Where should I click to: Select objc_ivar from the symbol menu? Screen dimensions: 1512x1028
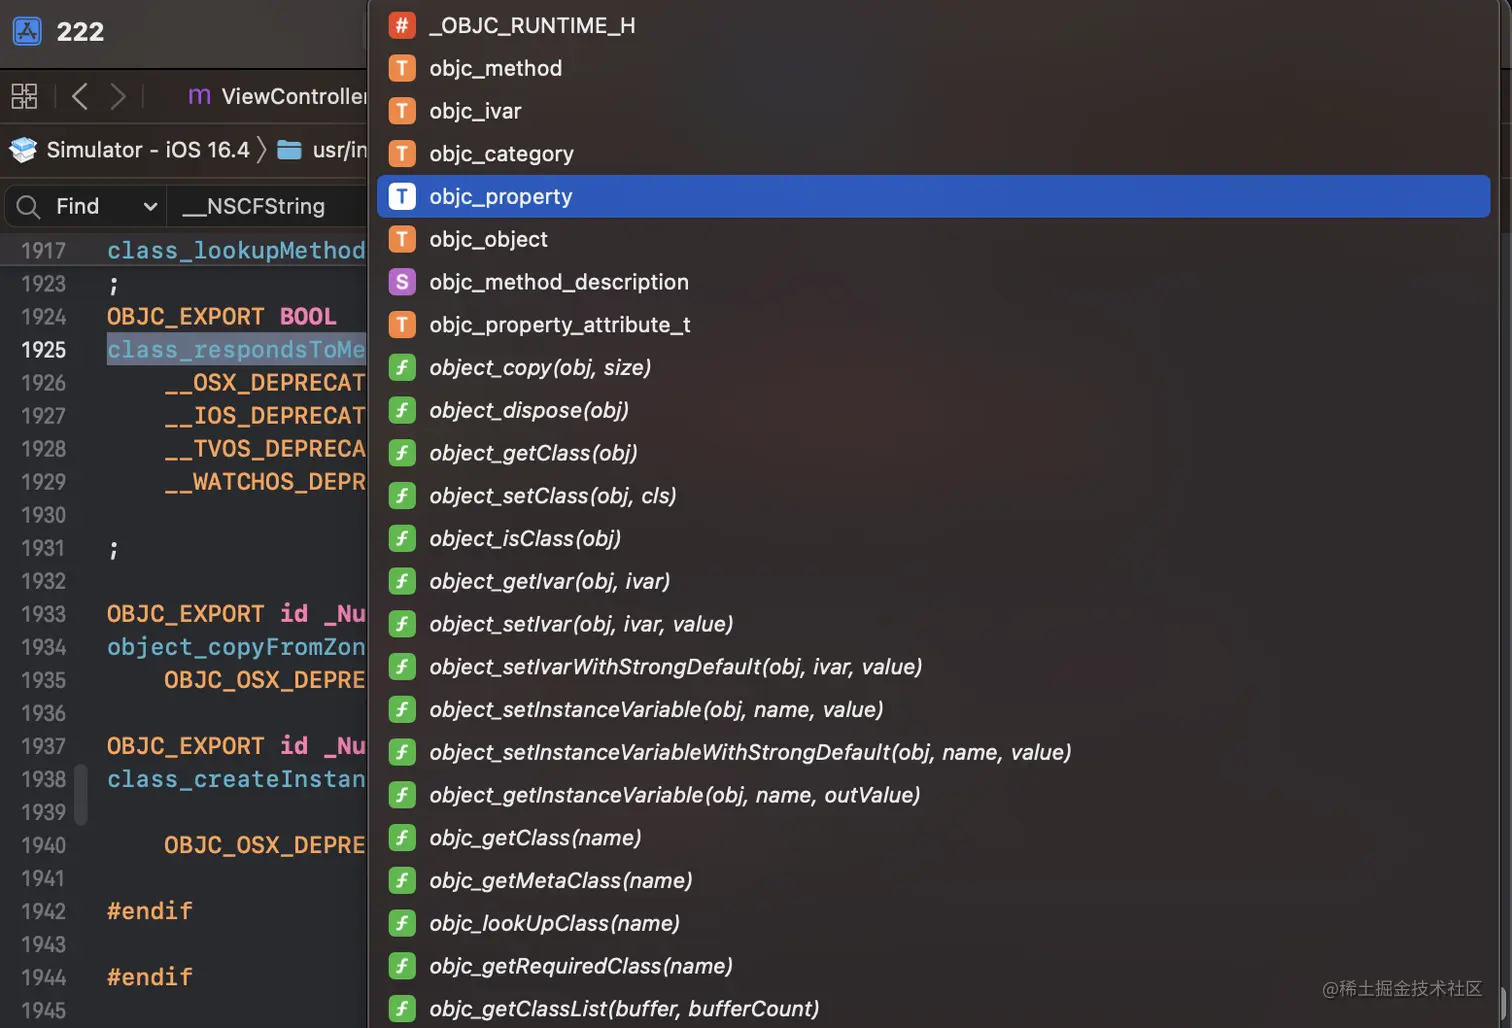933,111
